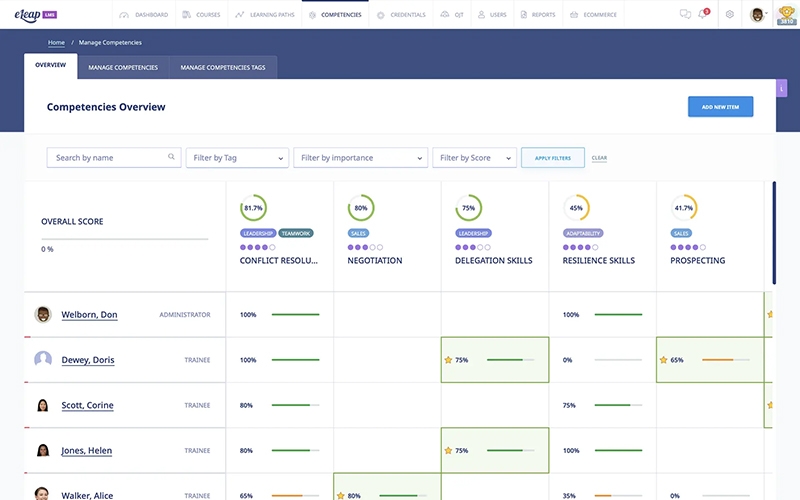
Task: Click the purple side panel toggle on right edge
Action: pyautogui.click(x=781, y=88)
